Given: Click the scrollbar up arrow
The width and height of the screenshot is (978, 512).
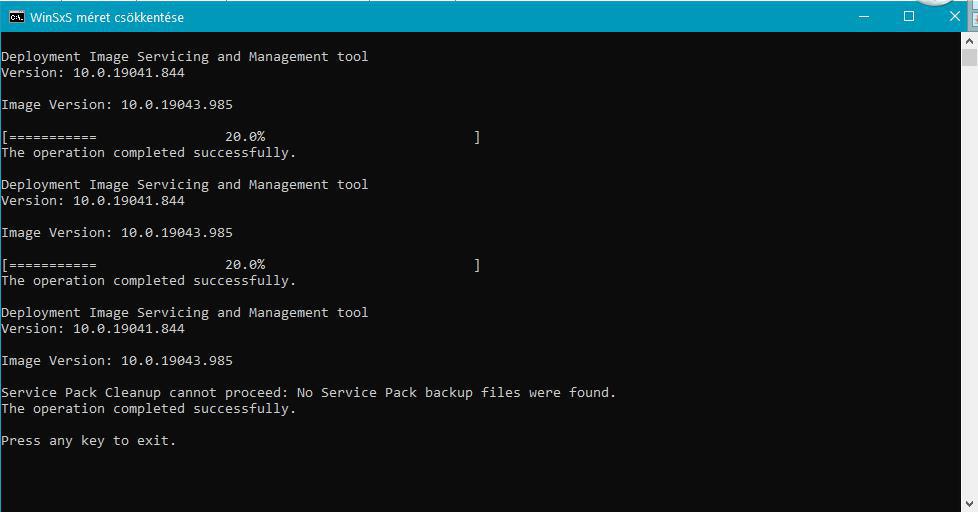Looking at the screenshot, I should 970,40.
